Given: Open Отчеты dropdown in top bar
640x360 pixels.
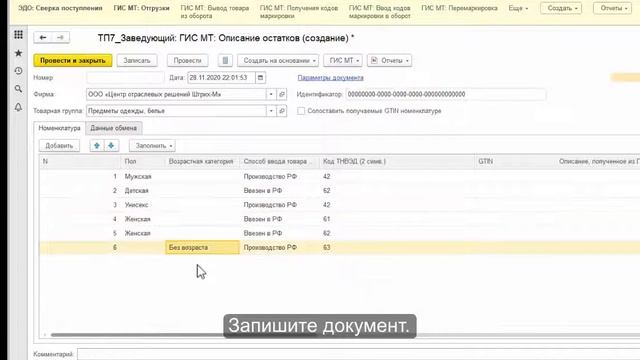Looking at the screenshot, I should 612,8.
